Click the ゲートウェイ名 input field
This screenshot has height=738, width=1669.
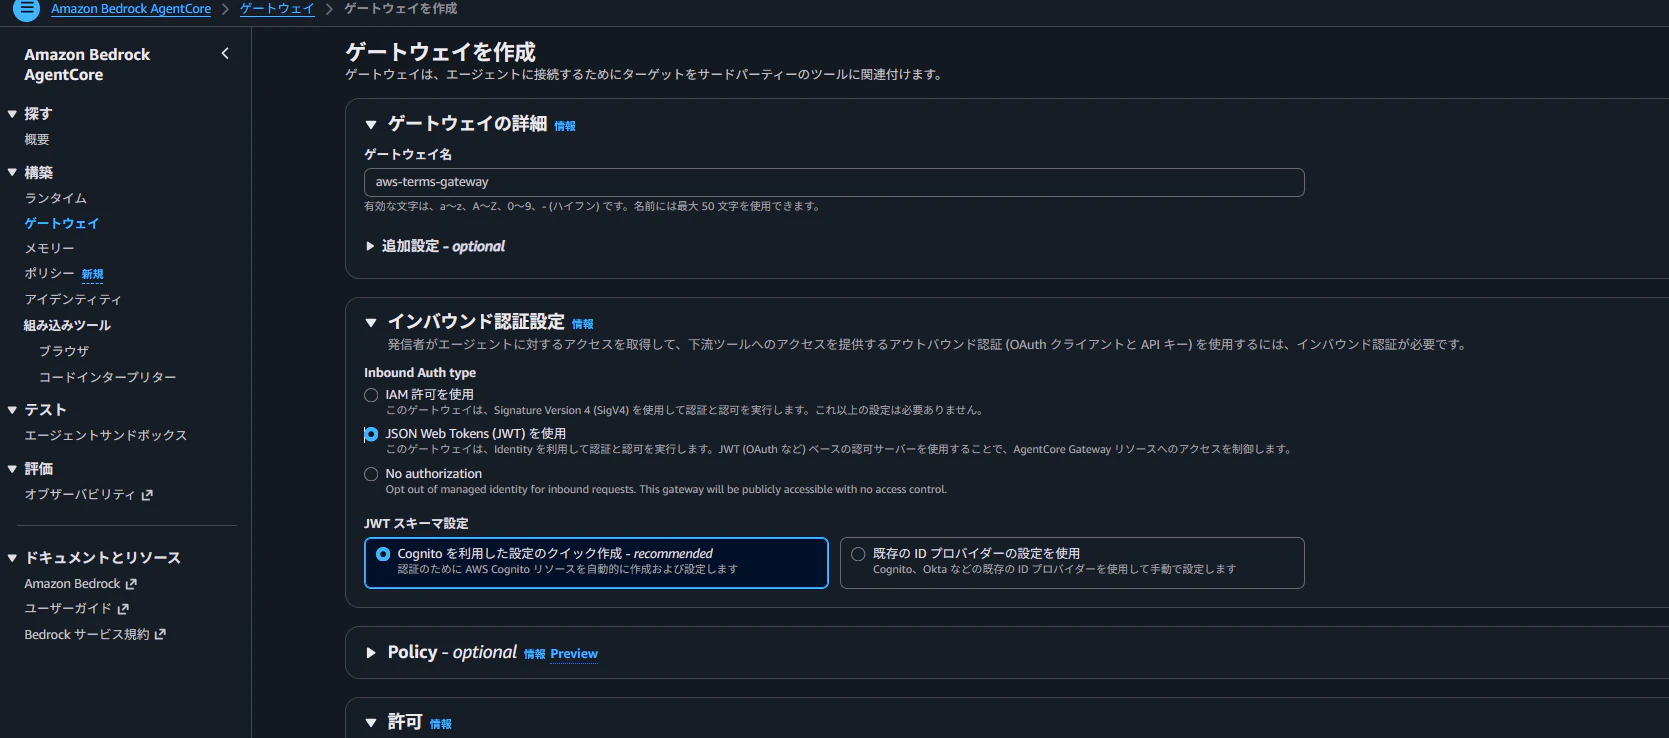coord(834,182)
